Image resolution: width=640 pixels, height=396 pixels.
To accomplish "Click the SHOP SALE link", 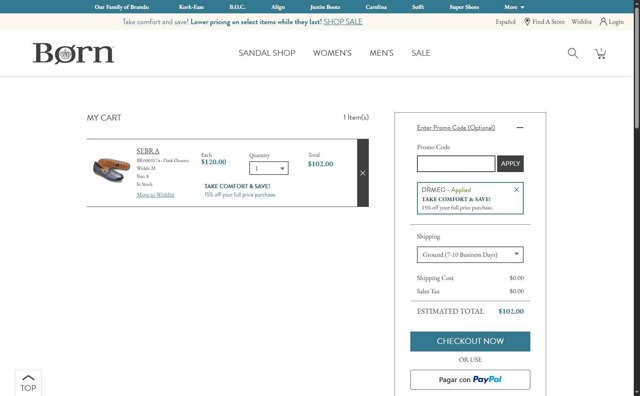I will tap(343, 22).
